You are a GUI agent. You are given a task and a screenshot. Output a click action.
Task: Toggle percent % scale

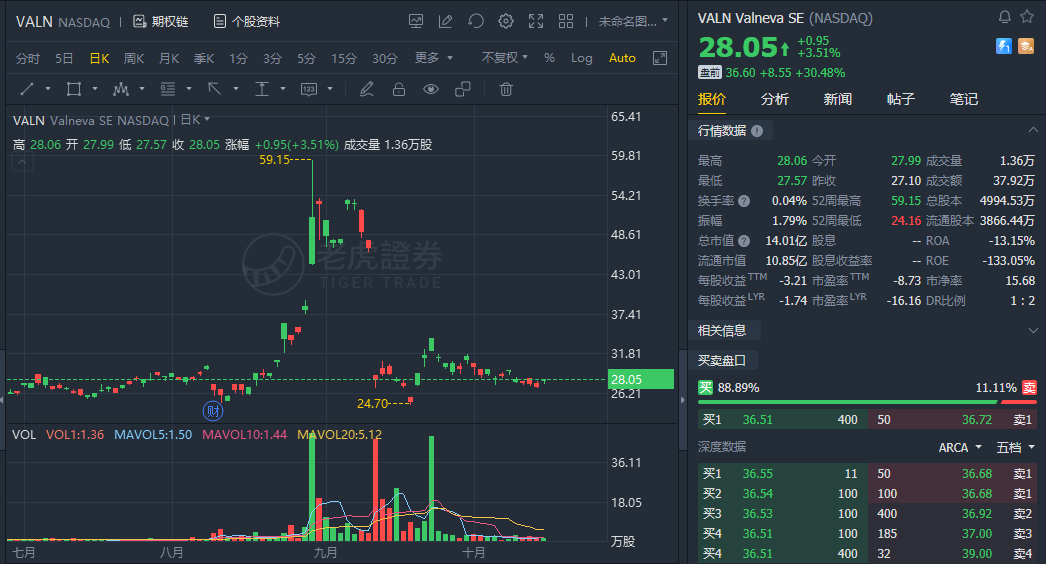click(x=549, y=58)
